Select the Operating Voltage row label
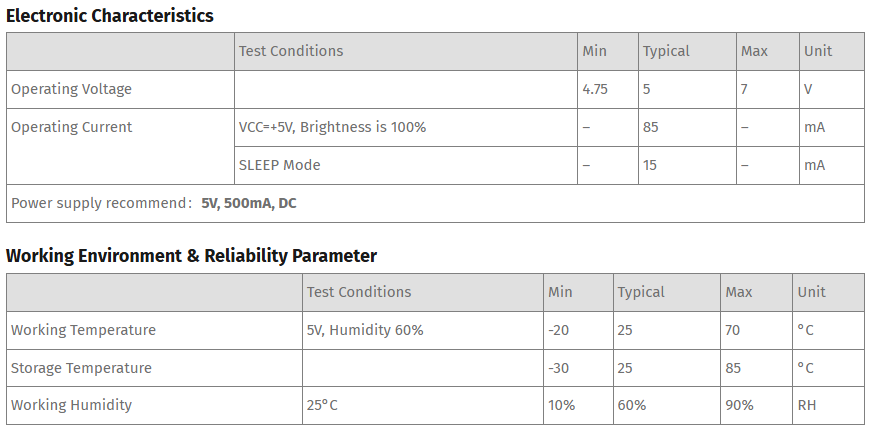 [71, 89]
